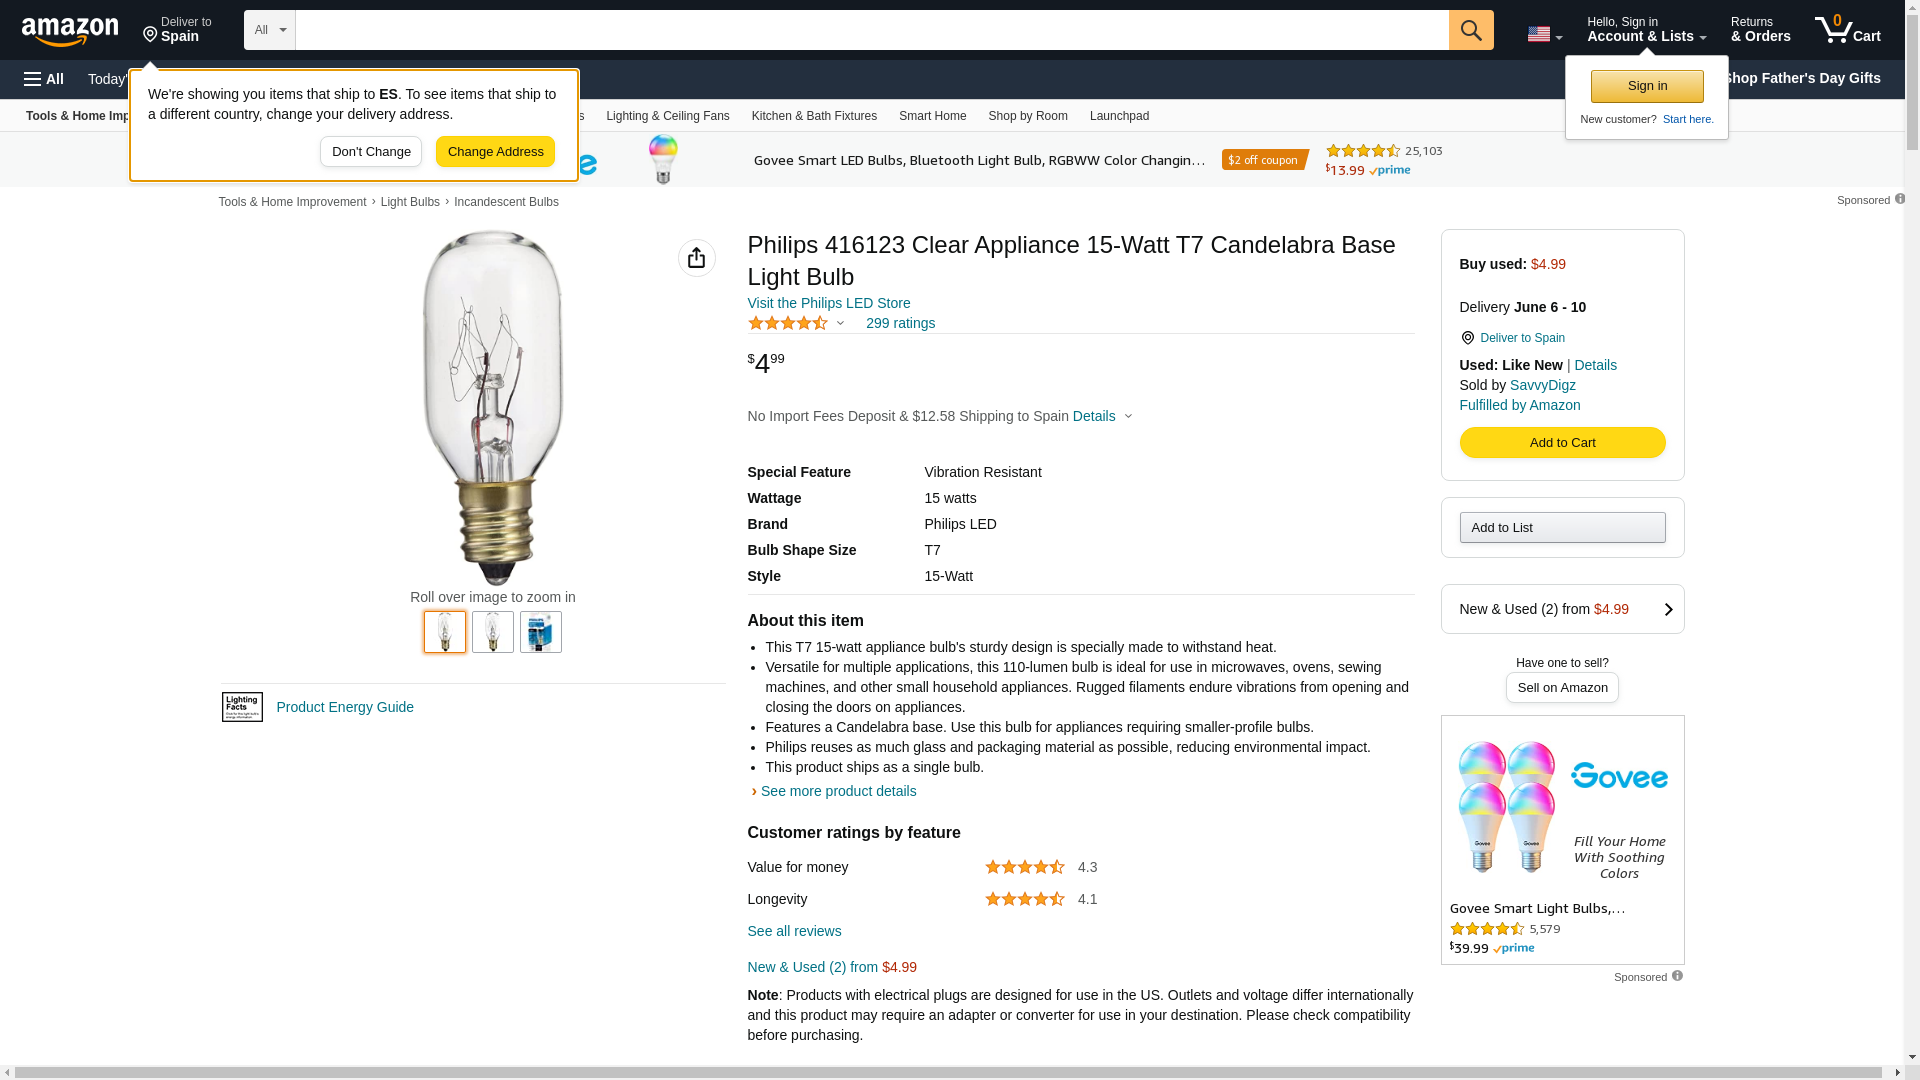
Task: Click the US flag language selector
Action: (1544, 34)
